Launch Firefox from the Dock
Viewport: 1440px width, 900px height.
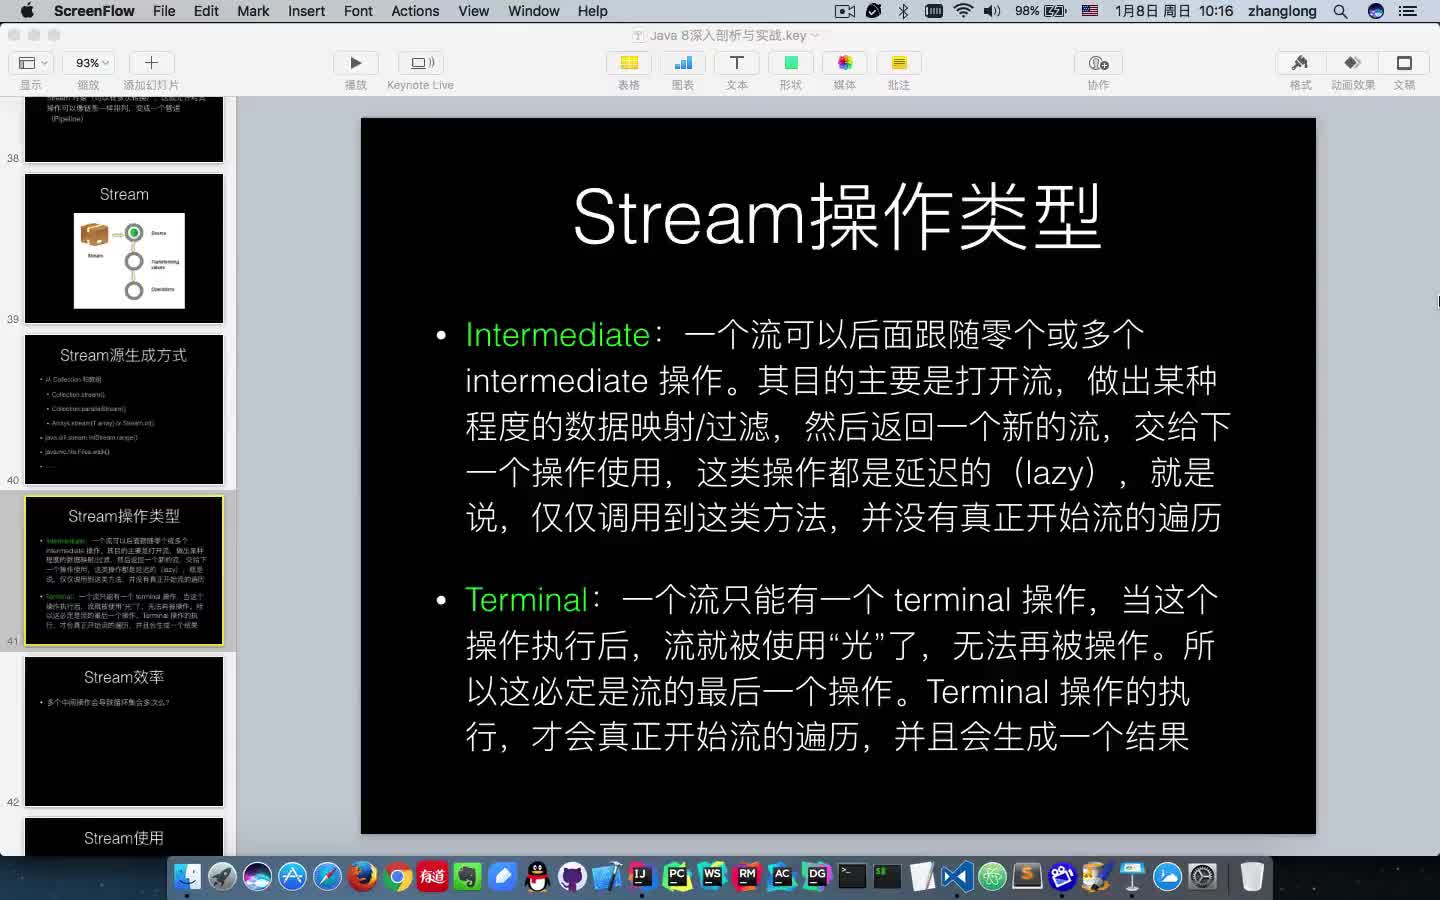pos(362,876)
